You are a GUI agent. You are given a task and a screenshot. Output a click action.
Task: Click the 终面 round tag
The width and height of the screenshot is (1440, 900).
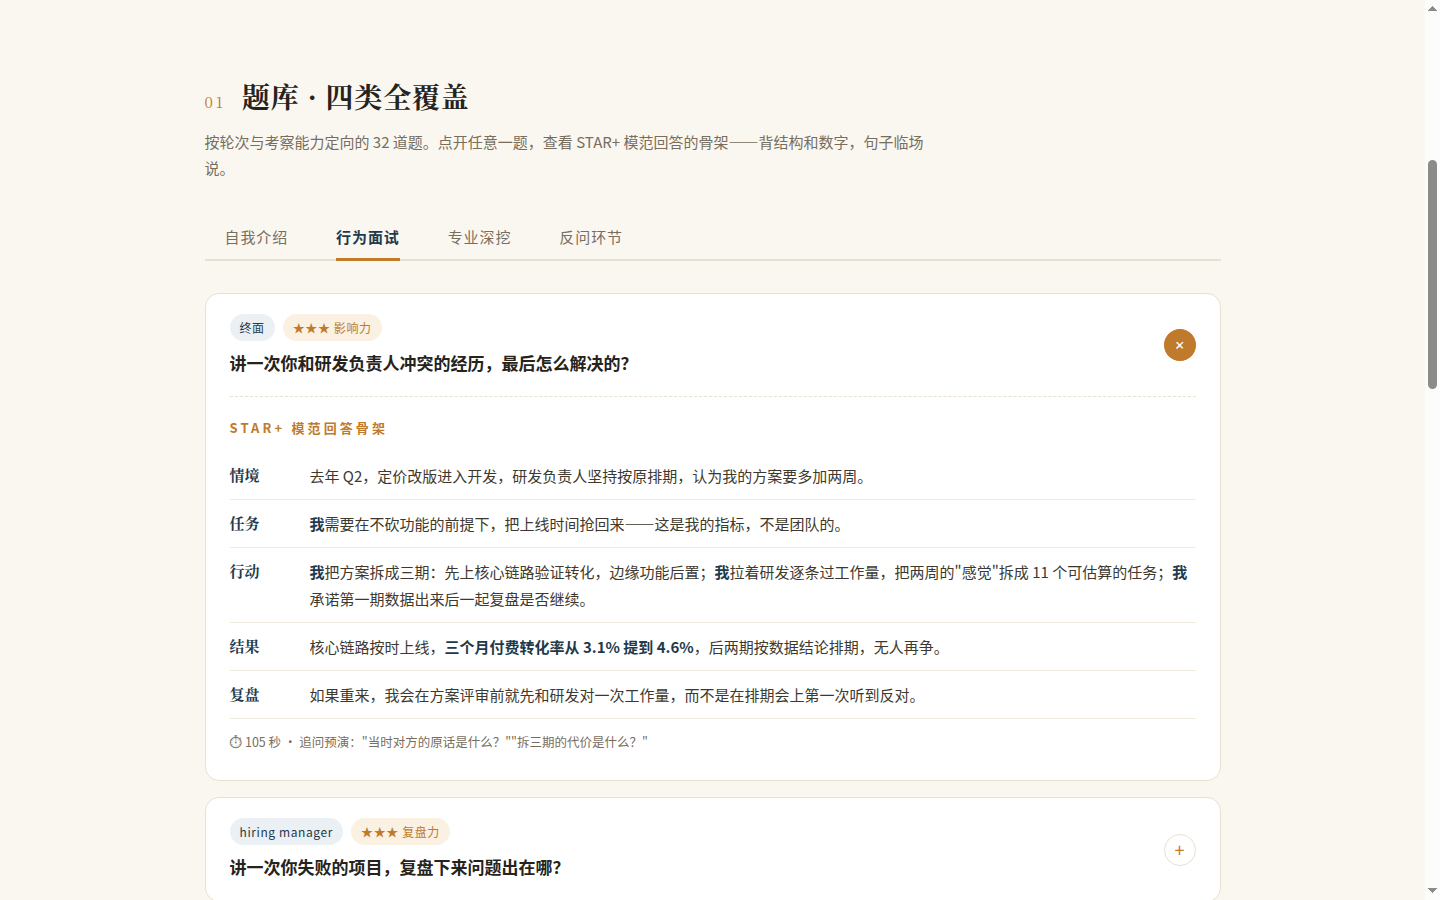click(252, 328)
